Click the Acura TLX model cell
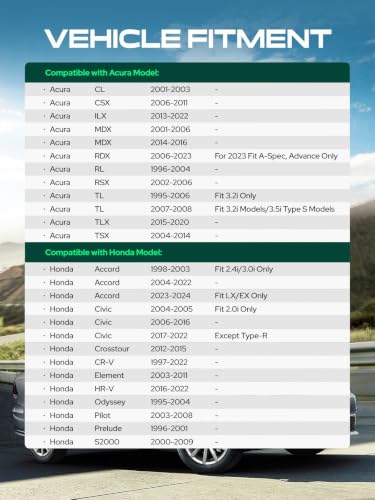The height and width of the screenshot is (500, 375). [102, 222]
